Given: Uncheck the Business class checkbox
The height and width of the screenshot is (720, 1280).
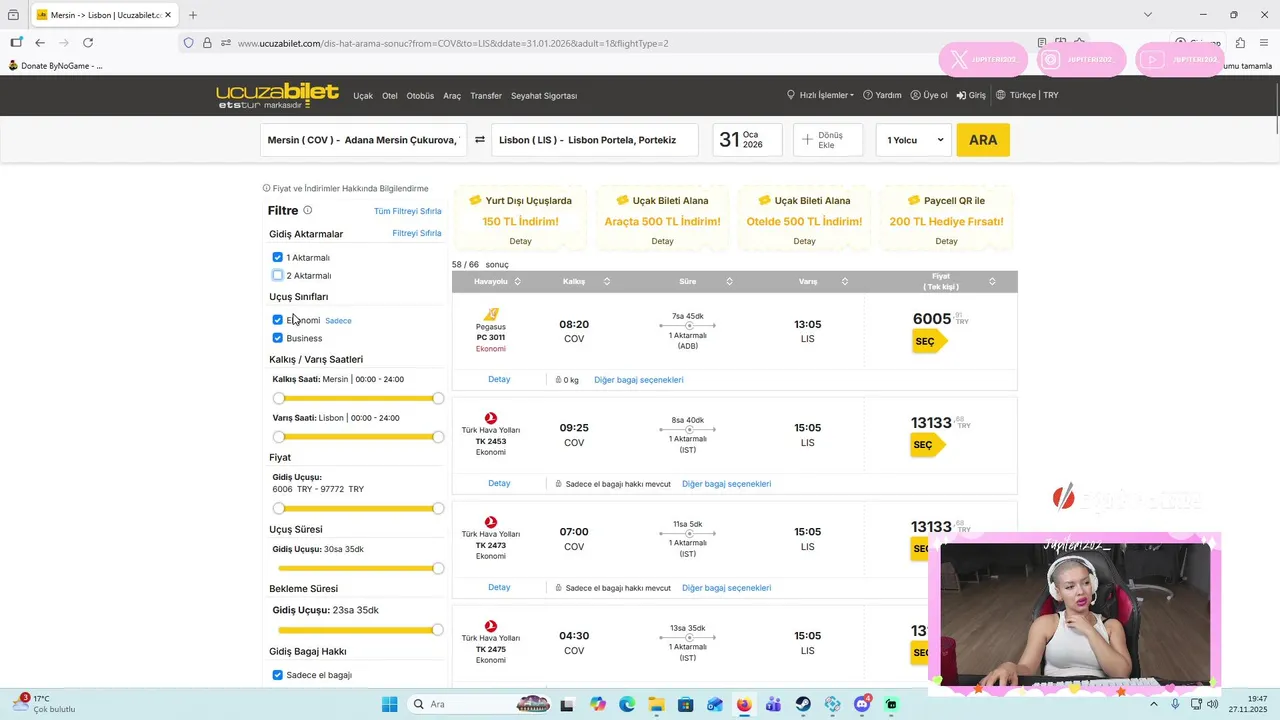Looking at the screenshot, I should (278, 338).
